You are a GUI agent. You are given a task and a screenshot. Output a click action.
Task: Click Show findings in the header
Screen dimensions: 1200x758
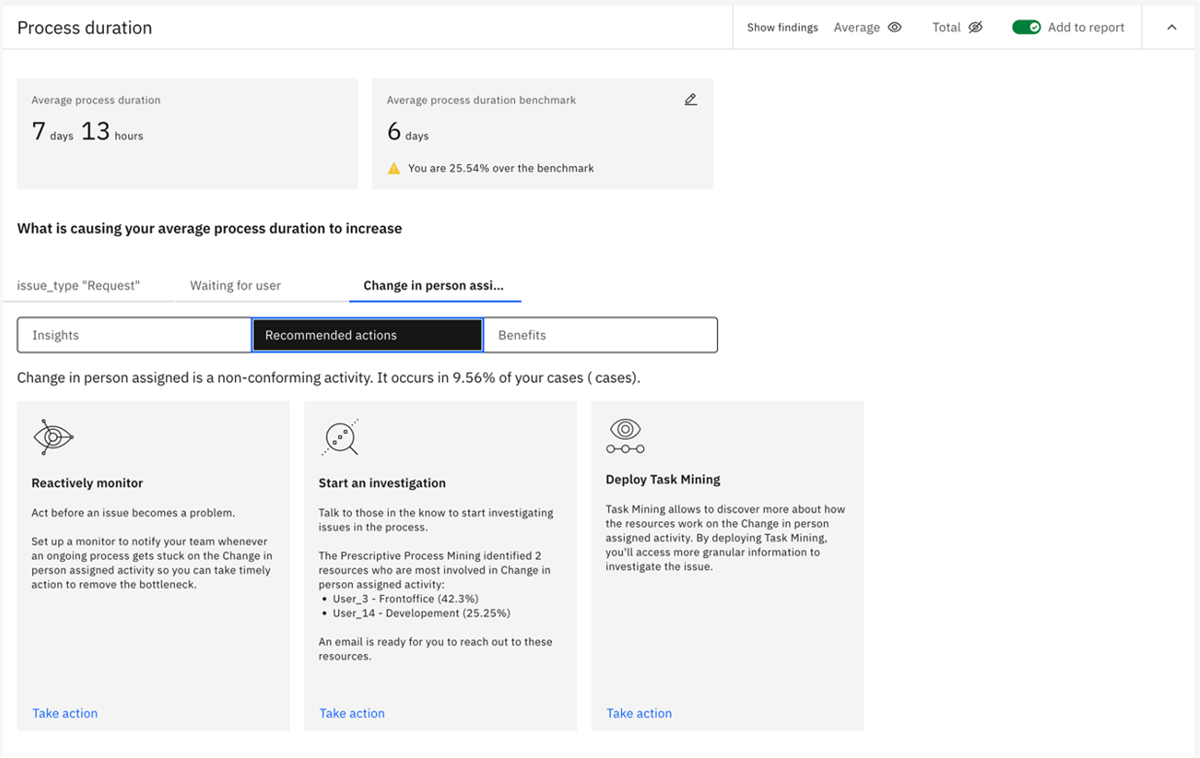tap(782, 27)
